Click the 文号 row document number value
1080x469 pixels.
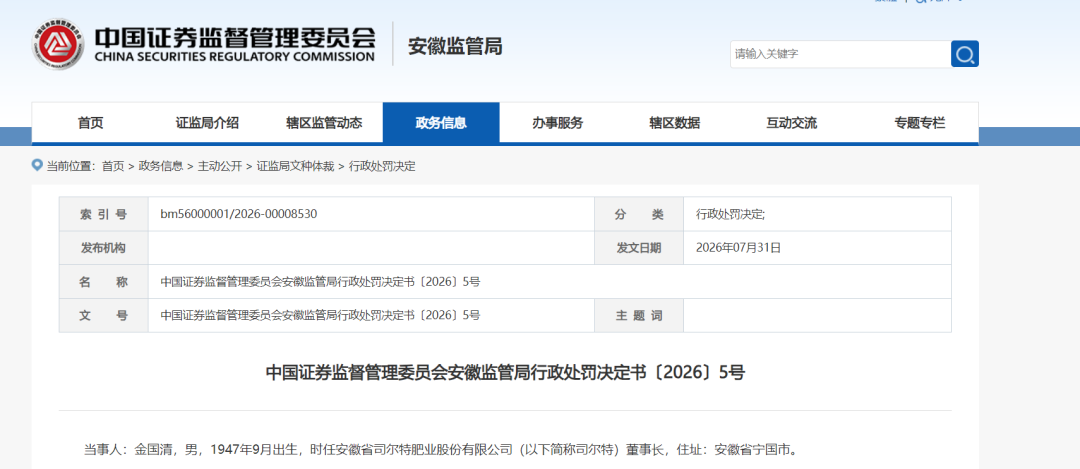320,315
